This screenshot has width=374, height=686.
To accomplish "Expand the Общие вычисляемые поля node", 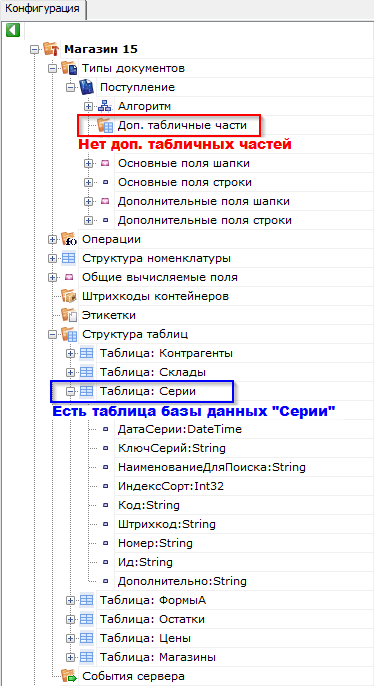I will tap(53, 277).
